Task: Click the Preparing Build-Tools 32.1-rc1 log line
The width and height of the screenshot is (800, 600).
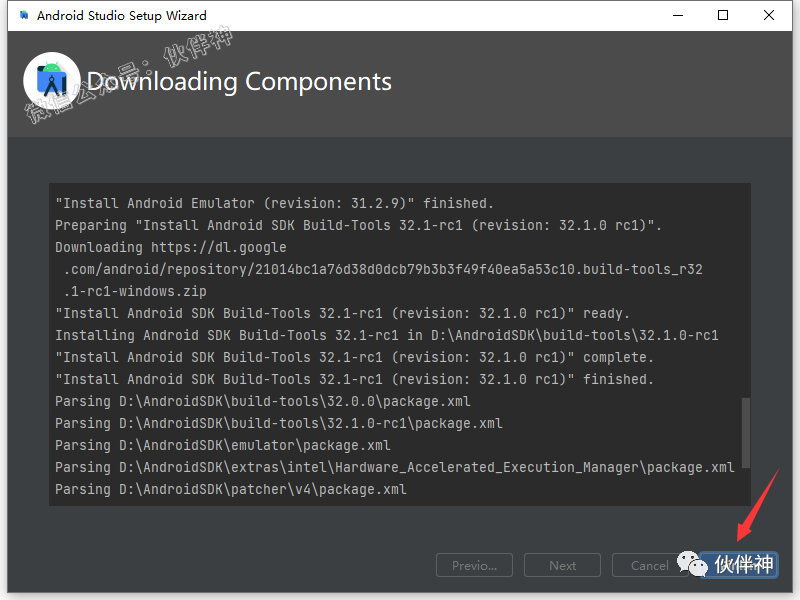Action: point(358,226)
